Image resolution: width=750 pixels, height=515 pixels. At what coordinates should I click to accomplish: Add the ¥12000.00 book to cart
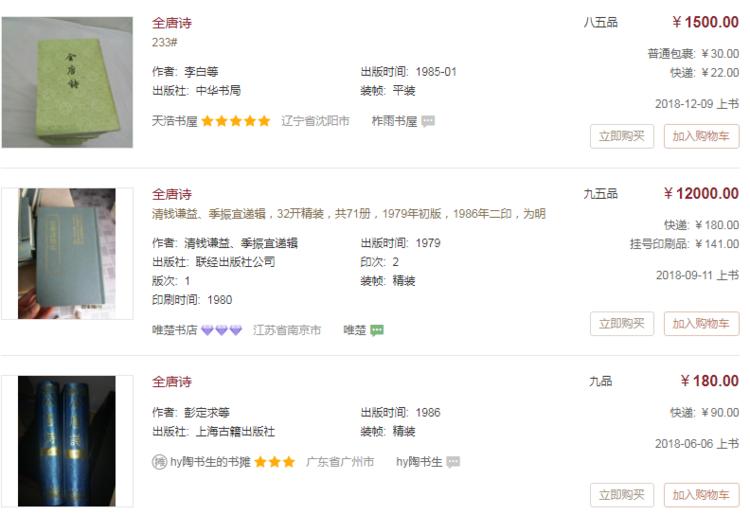click(701, 324)
